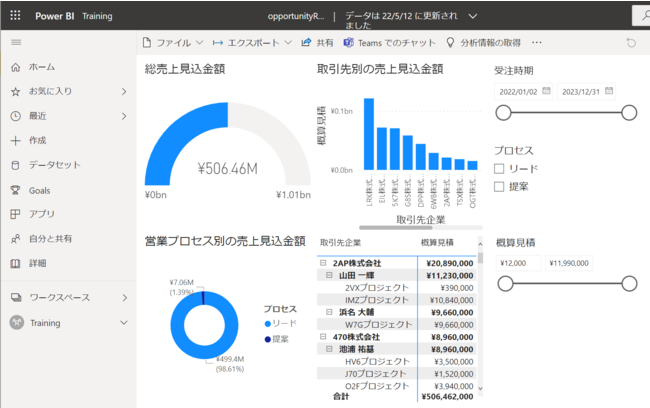The height and width of the screenshot is (408, 650).
Task: Open the app launcher grid icon
Action: click(16, 16)
